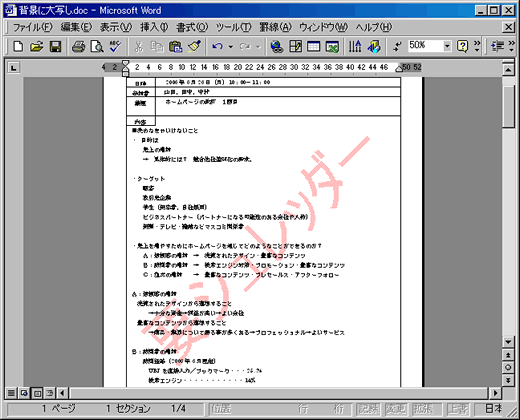Click the Columns icon in the toolbar
Screen dimensions: 520x420
point(355,46)
